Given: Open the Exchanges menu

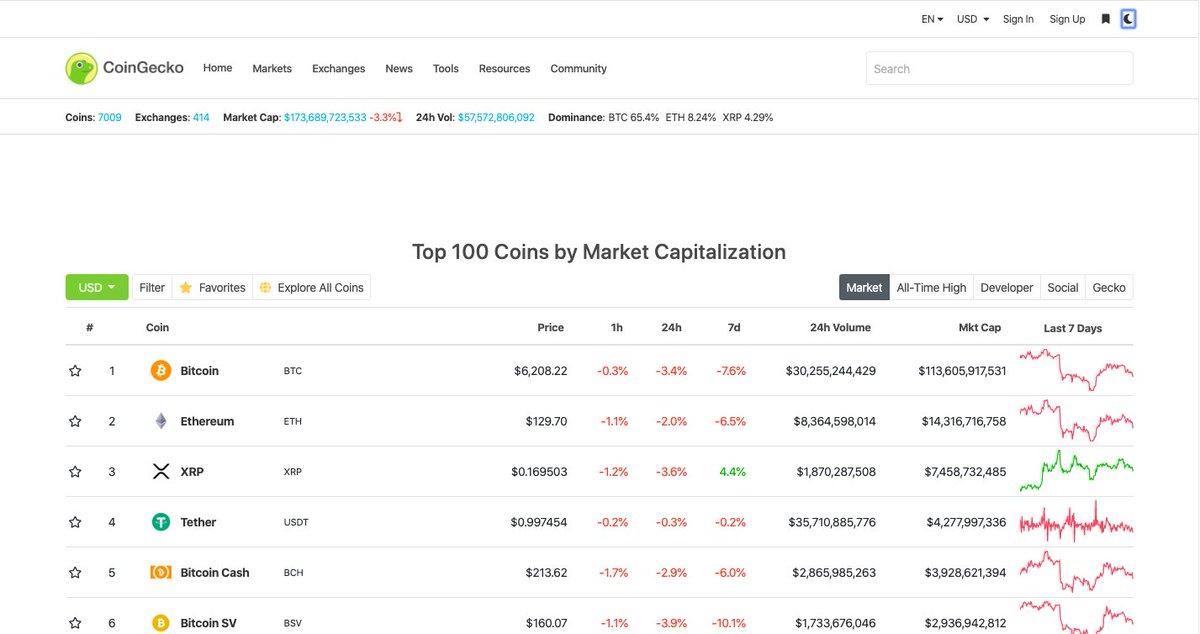Looking at the screenshot, I should [339, 69].
